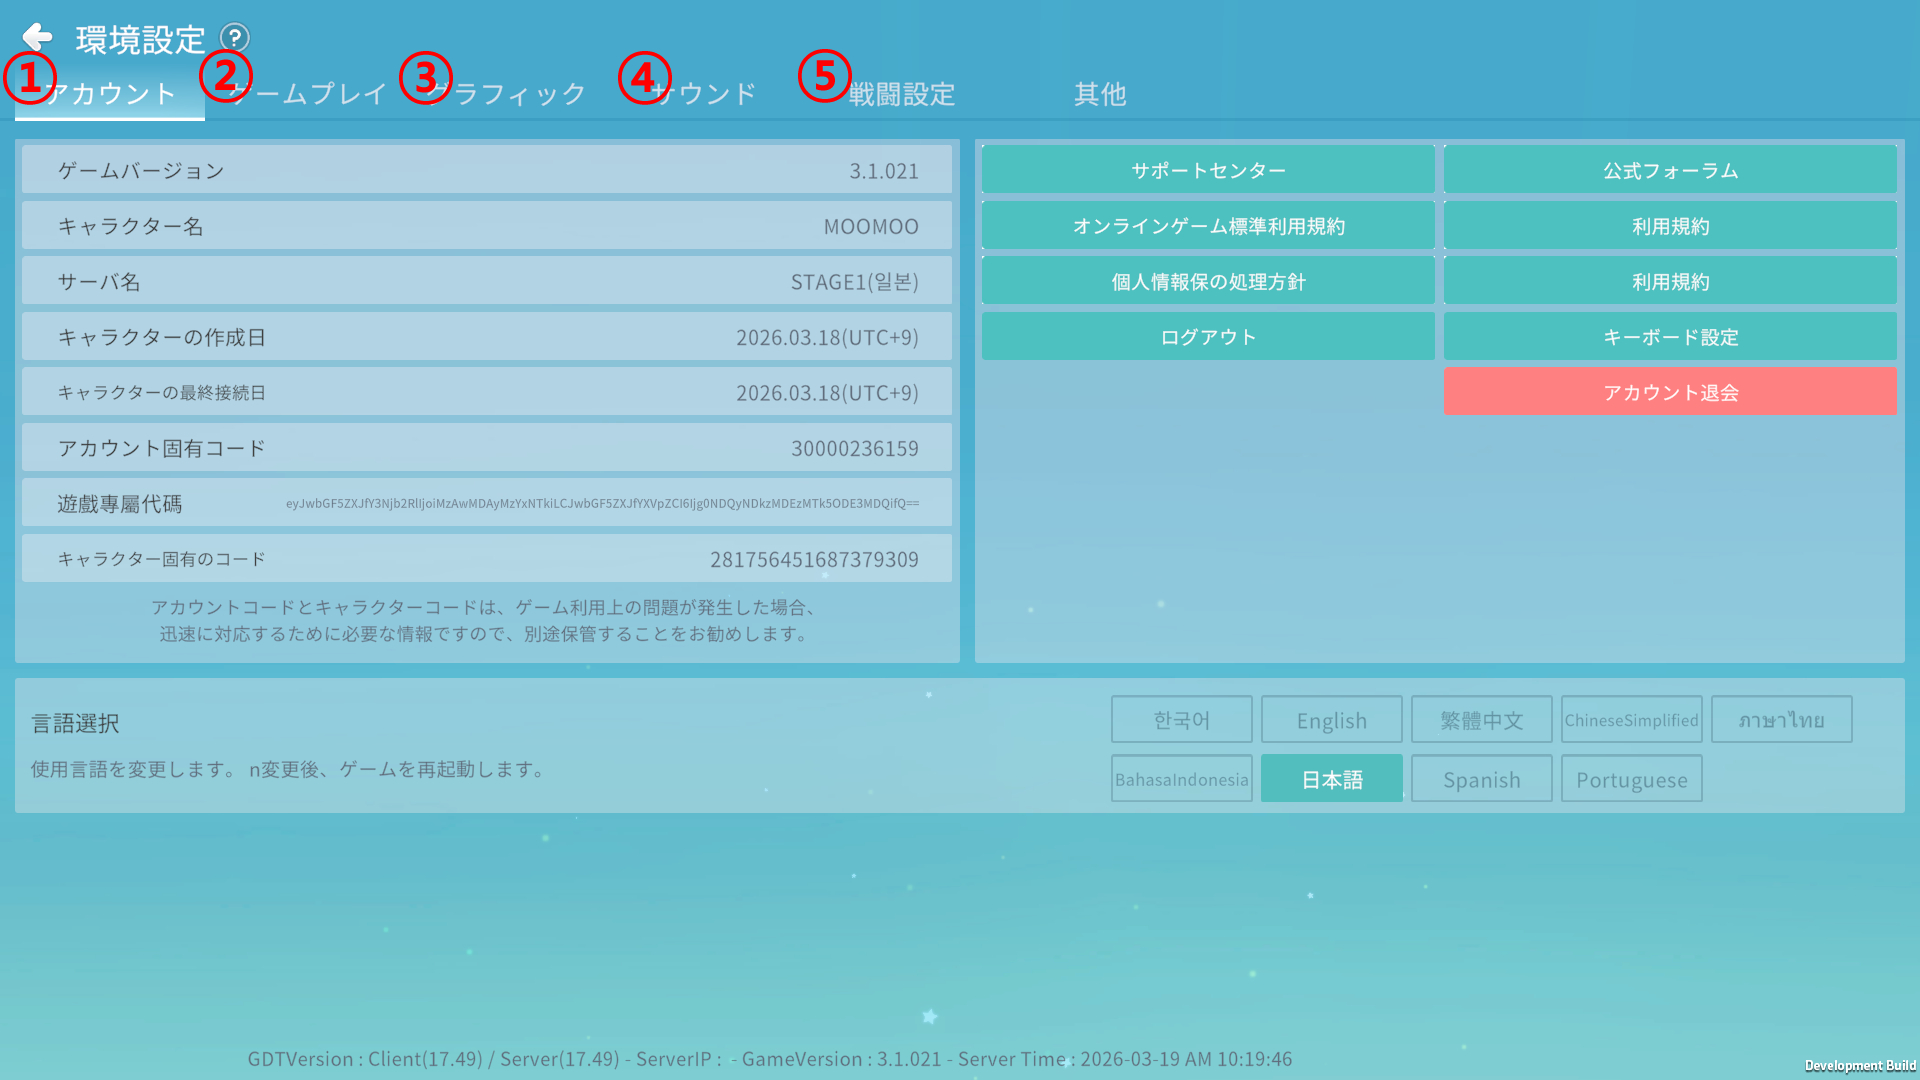Click the キャラクターの最終接続日 row date
Screen dimensions: 1920x1080
point(827,393)
